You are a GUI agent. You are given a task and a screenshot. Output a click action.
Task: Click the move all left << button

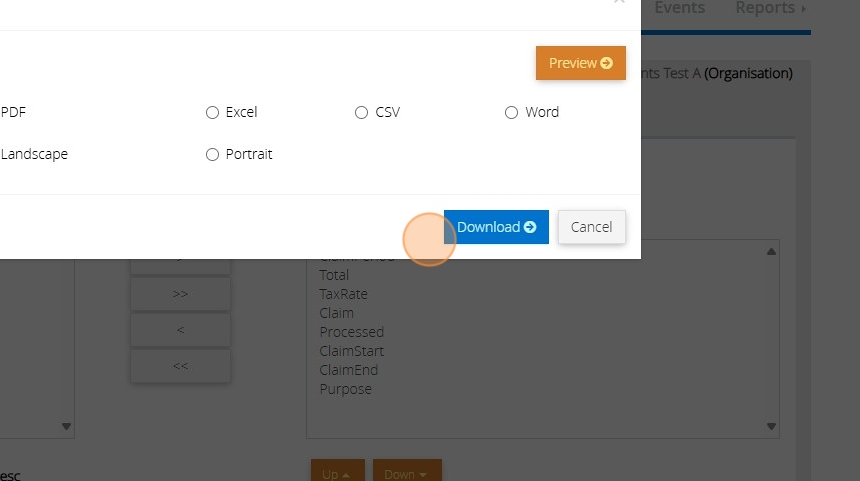coord(180,366)
